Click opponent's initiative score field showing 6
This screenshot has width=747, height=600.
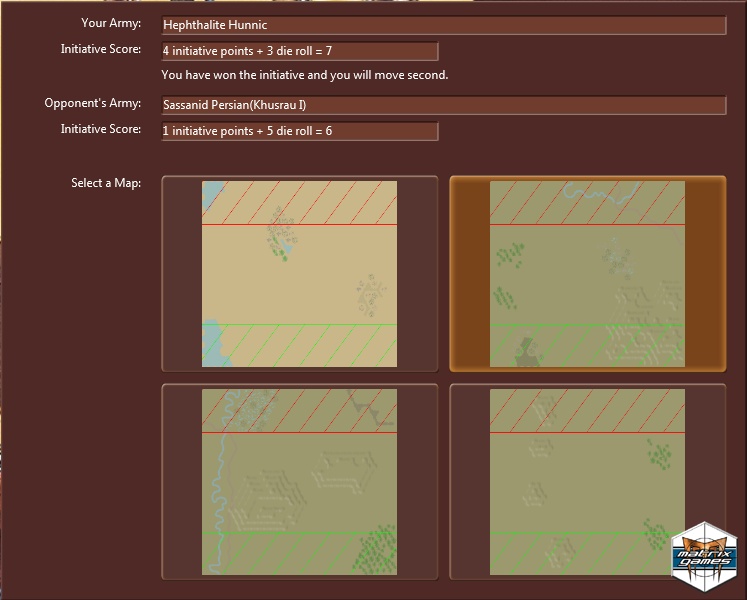pos(299,131)
